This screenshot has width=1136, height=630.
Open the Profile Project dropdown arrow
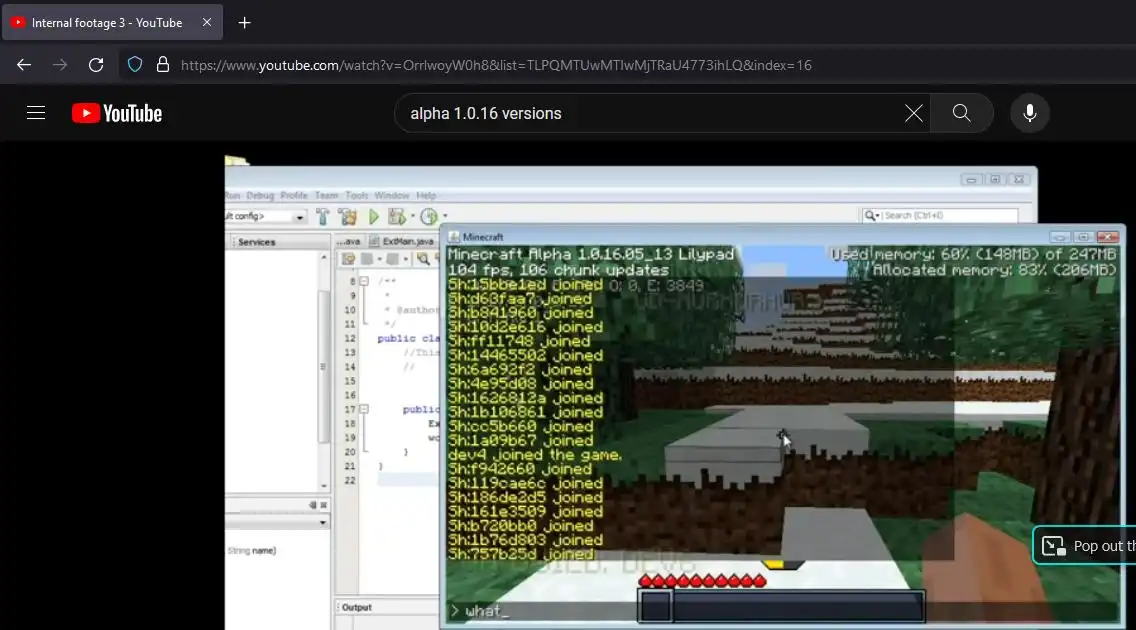445,216
